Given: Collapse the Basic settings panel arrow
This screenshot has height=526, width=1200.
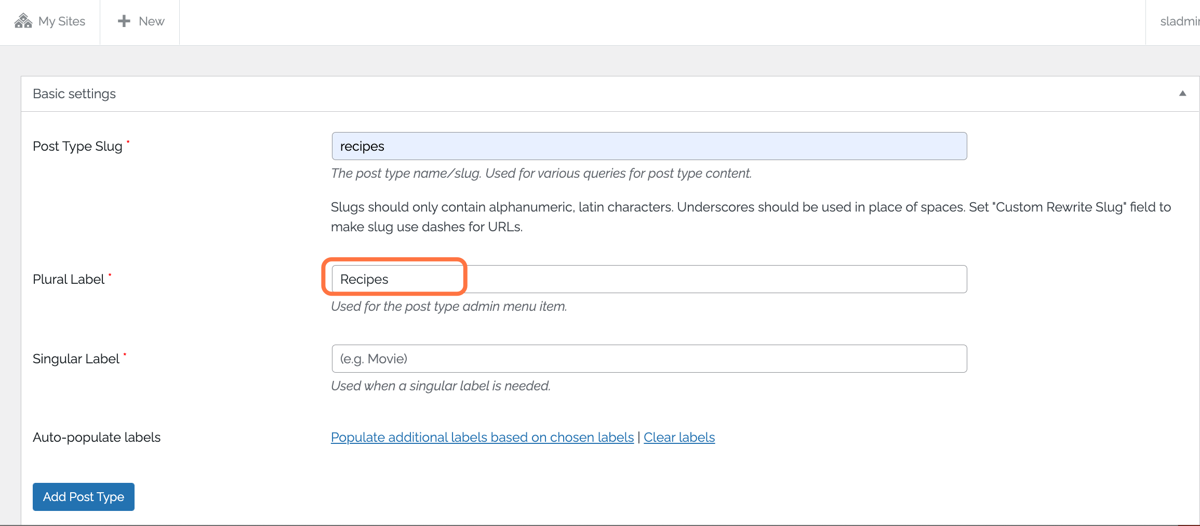Looking at the screenshot, I should click(1182, 94).
